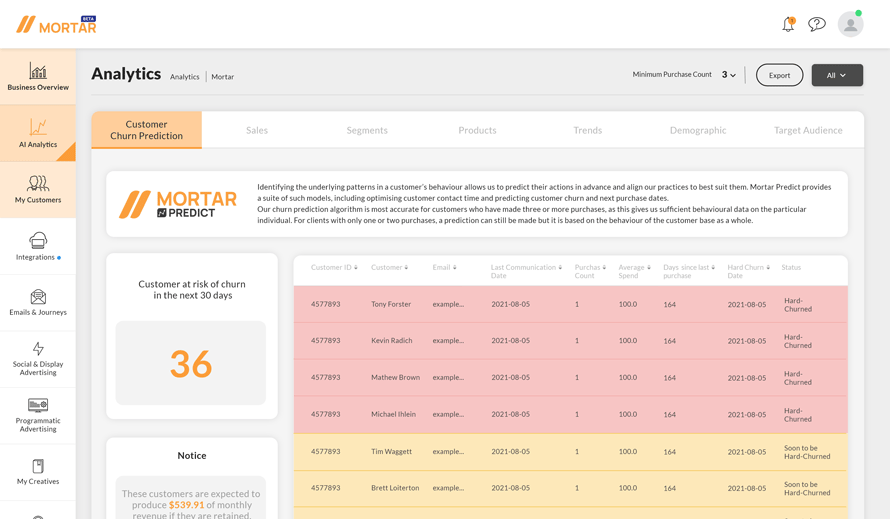890x519 pixels.
Task: Click the notifications bell icon
Action: 788,24
